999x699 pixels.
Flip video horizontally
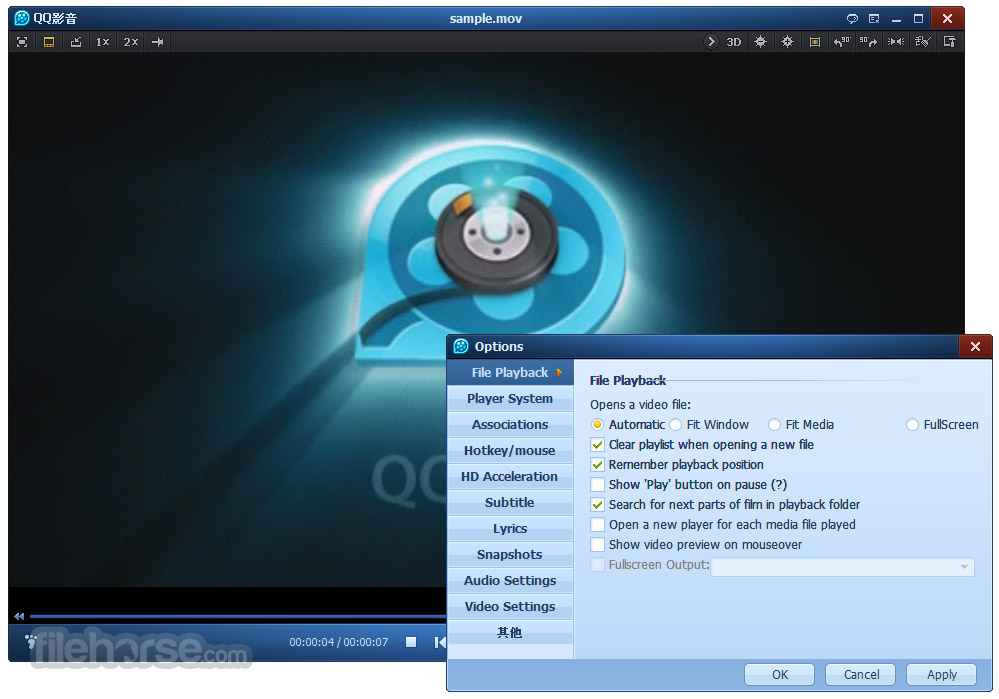coord(896,42)
